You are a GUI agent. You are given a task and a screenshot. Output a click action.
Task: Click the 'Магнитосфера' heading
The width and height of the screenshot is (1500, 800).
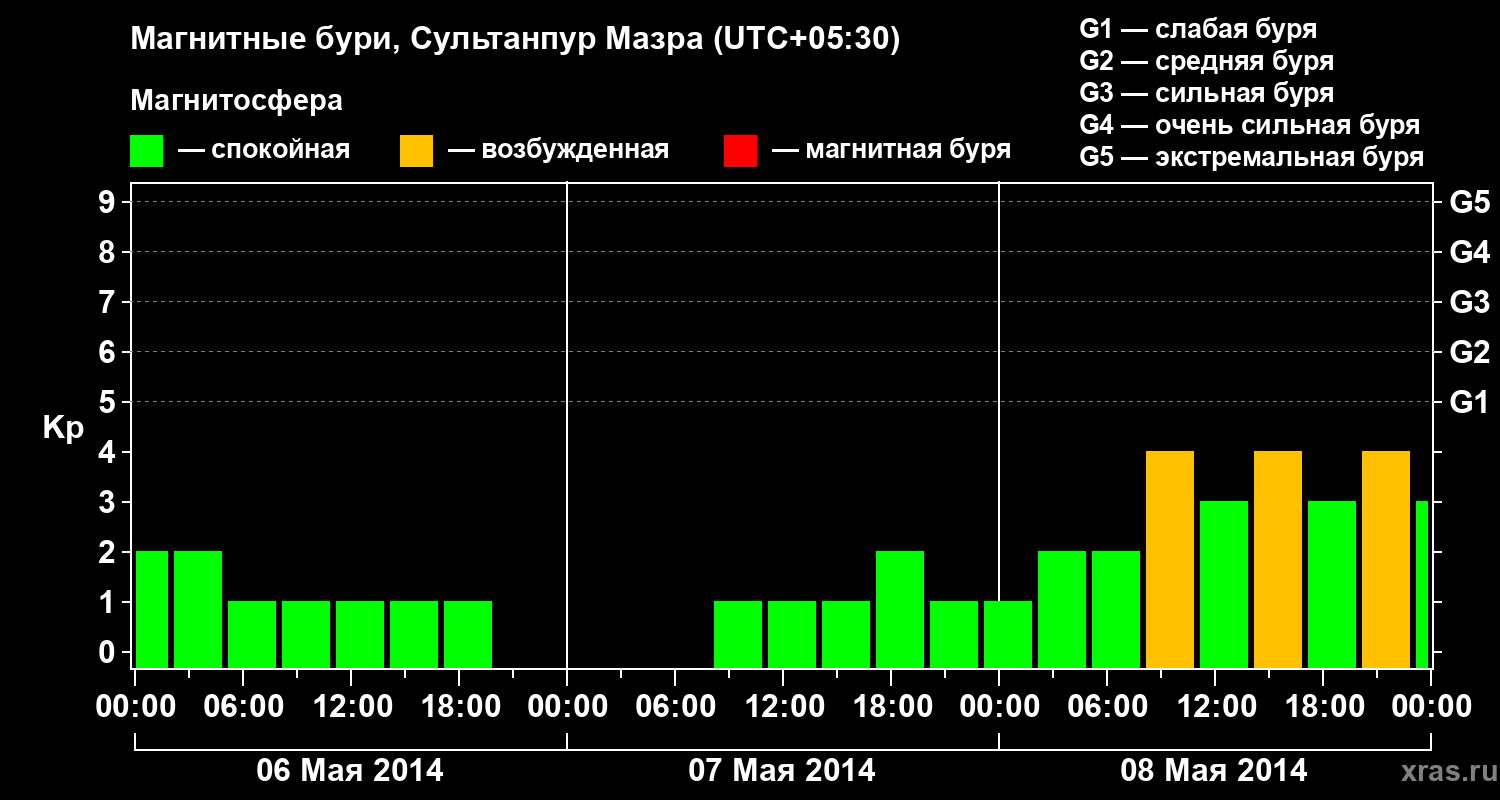pos(237,101)
